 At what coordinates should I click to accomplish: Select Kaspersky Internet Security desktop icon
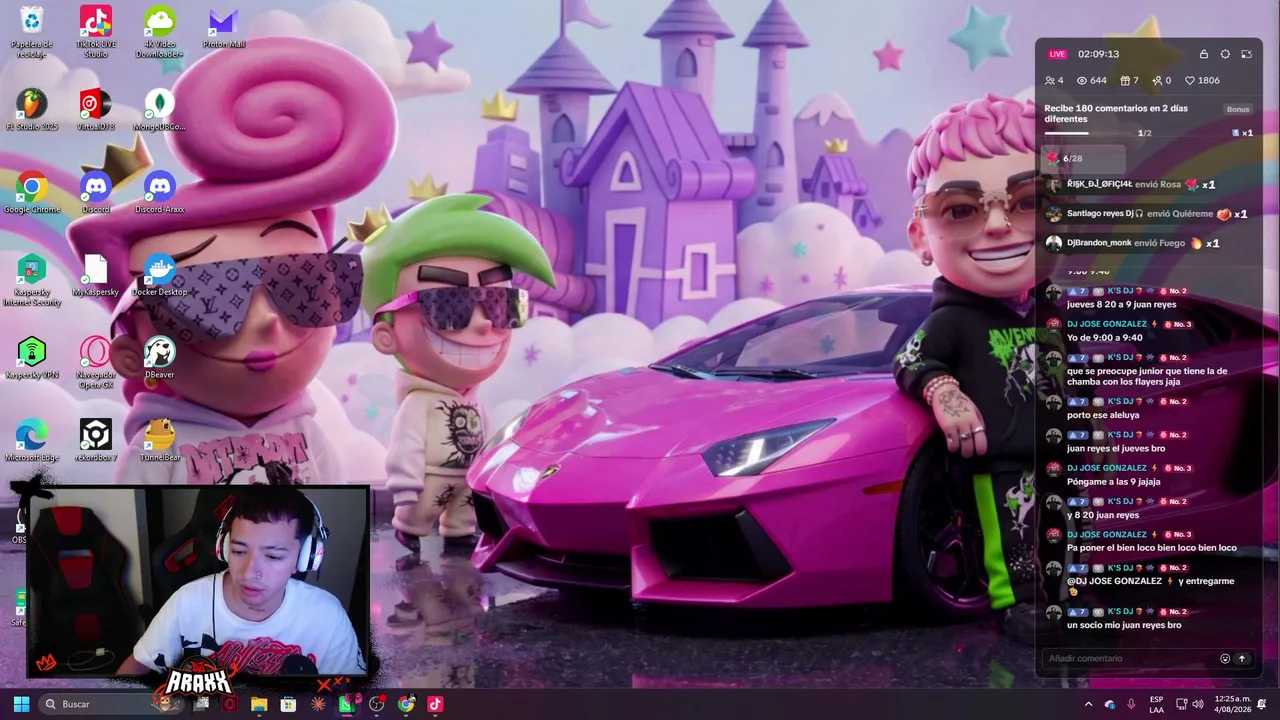click(x=31, y=280)
